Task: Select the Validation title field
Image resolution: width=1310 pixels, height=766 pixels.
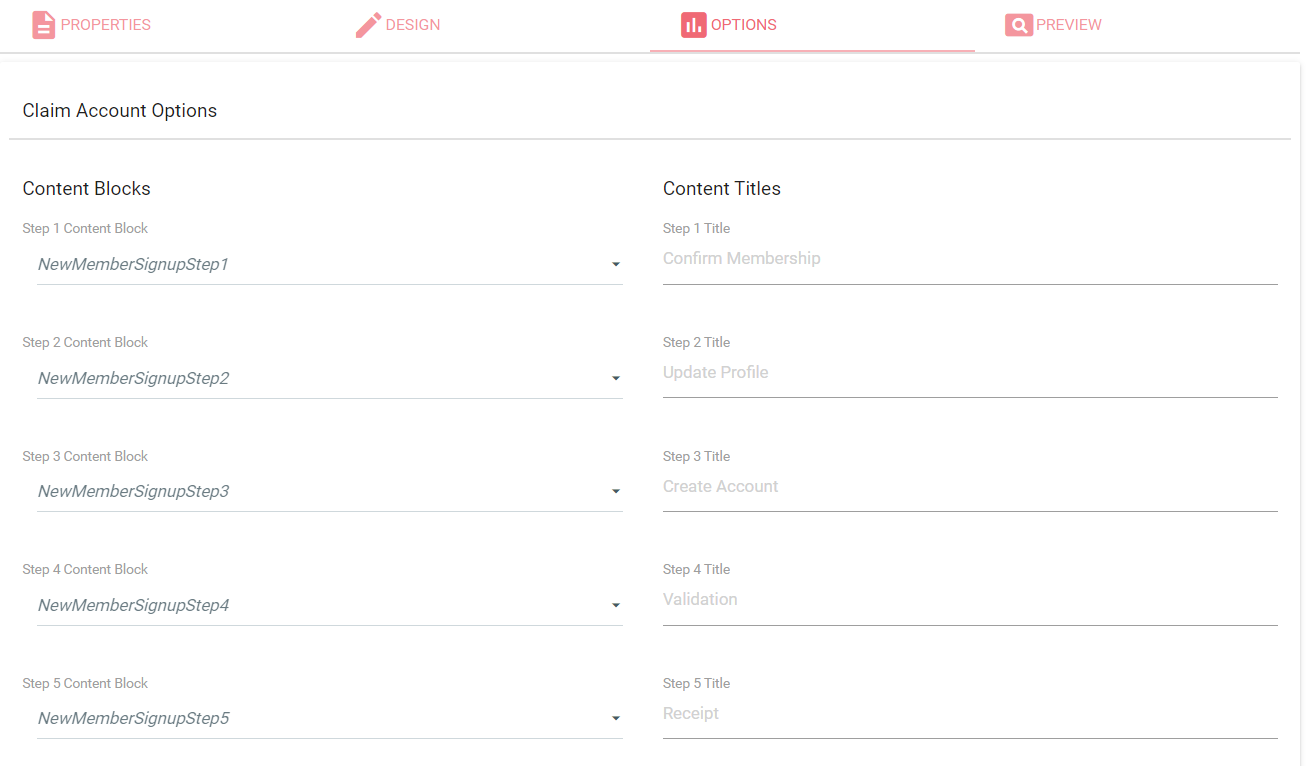Action: (x=969, y=600)
